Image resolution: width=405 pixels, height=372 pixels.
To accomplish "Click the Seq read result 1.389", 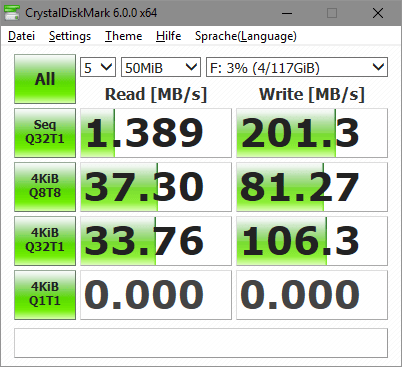I will (156, 133).
